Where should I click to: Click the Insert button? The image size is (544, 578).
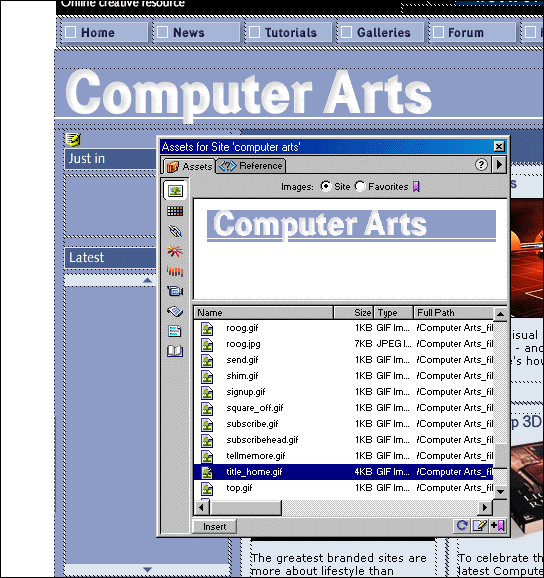(x=215, y=527)
